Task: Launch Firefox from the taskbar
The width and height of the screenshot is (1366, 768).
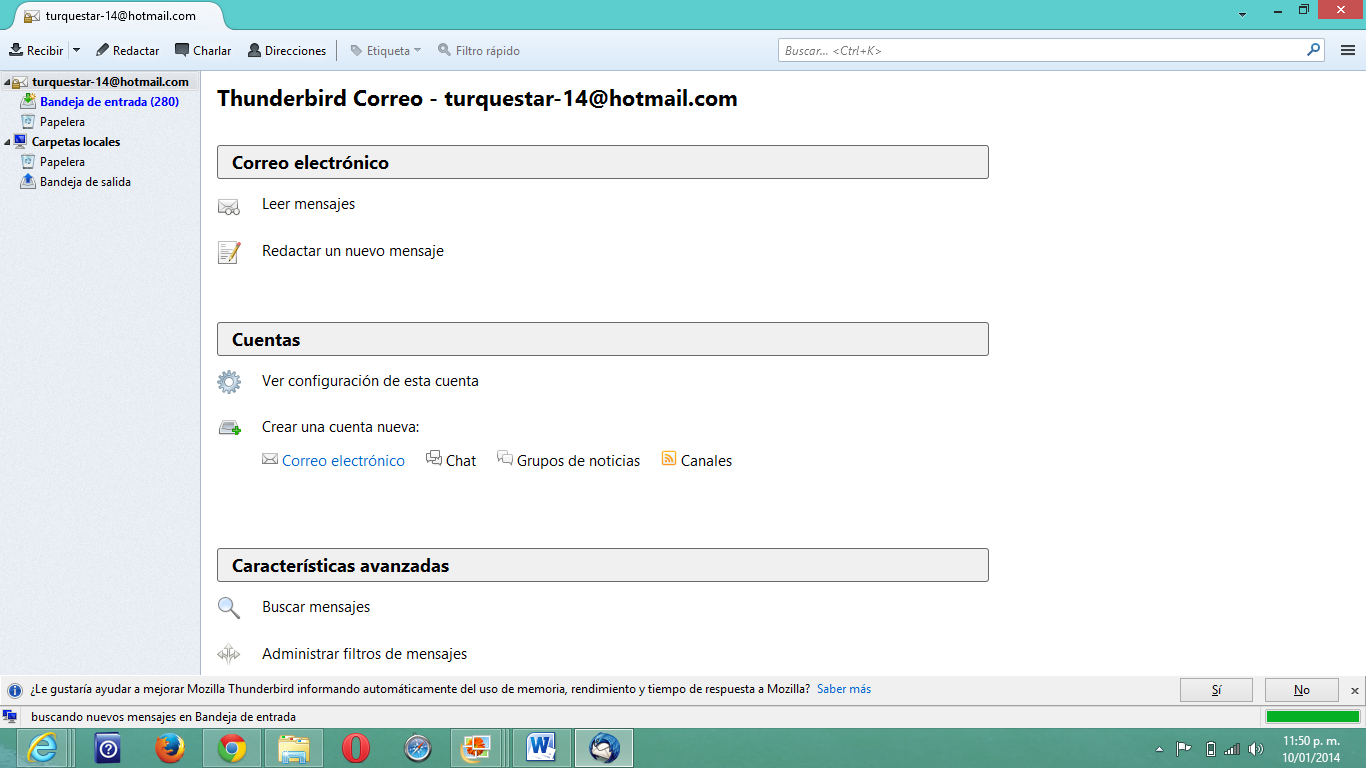Action: pos(170,748)
